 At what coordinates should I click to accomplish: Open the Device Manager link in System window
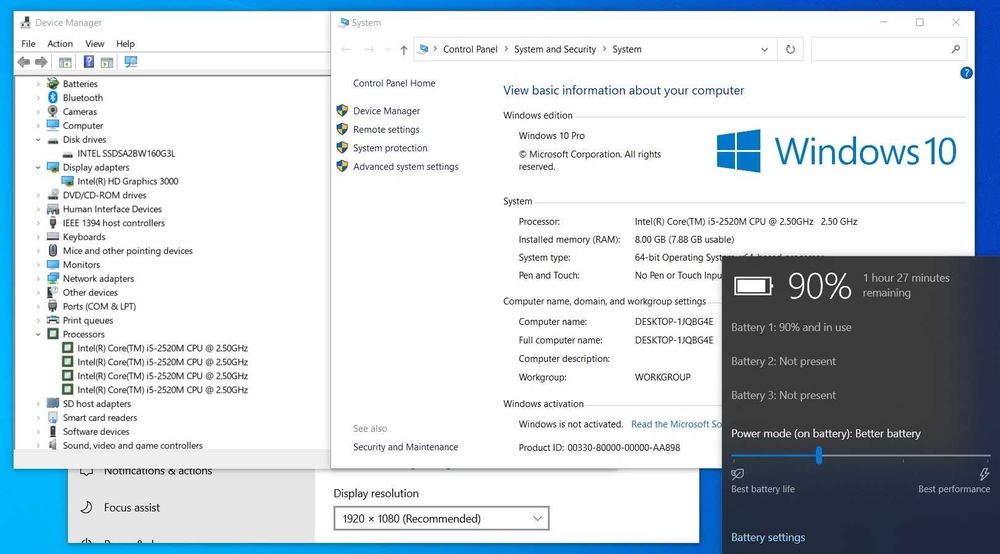tap(386, 110)
